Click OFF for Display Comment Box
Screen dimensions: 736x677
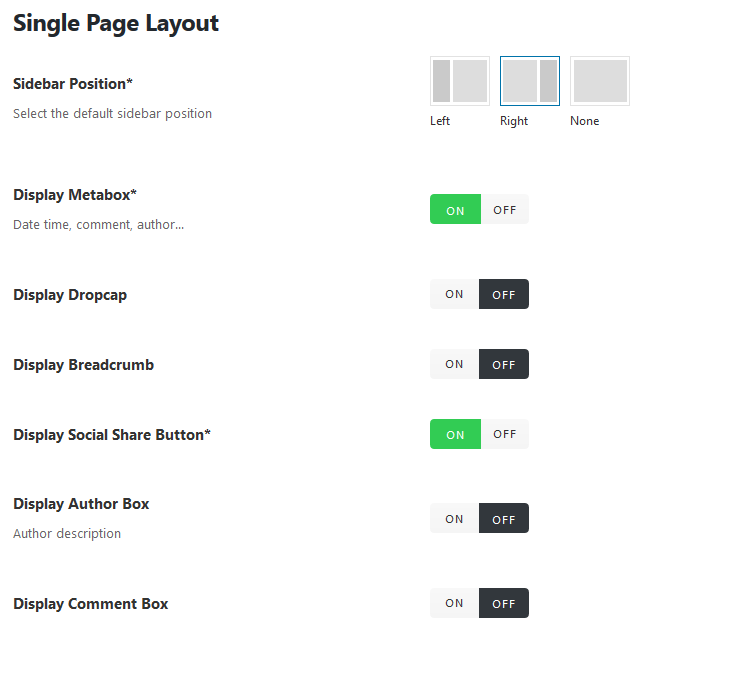pyautogui.click(x=504, y=604)
